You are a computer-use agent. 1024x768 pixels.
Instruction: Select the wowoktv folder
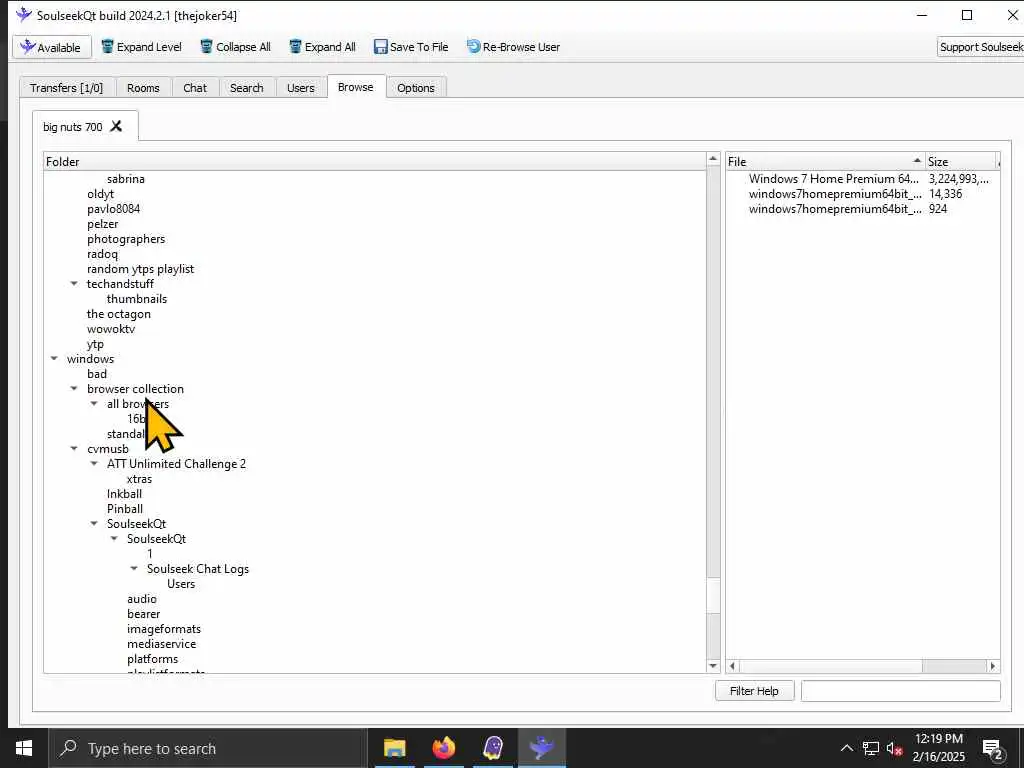tap(111, 329)
